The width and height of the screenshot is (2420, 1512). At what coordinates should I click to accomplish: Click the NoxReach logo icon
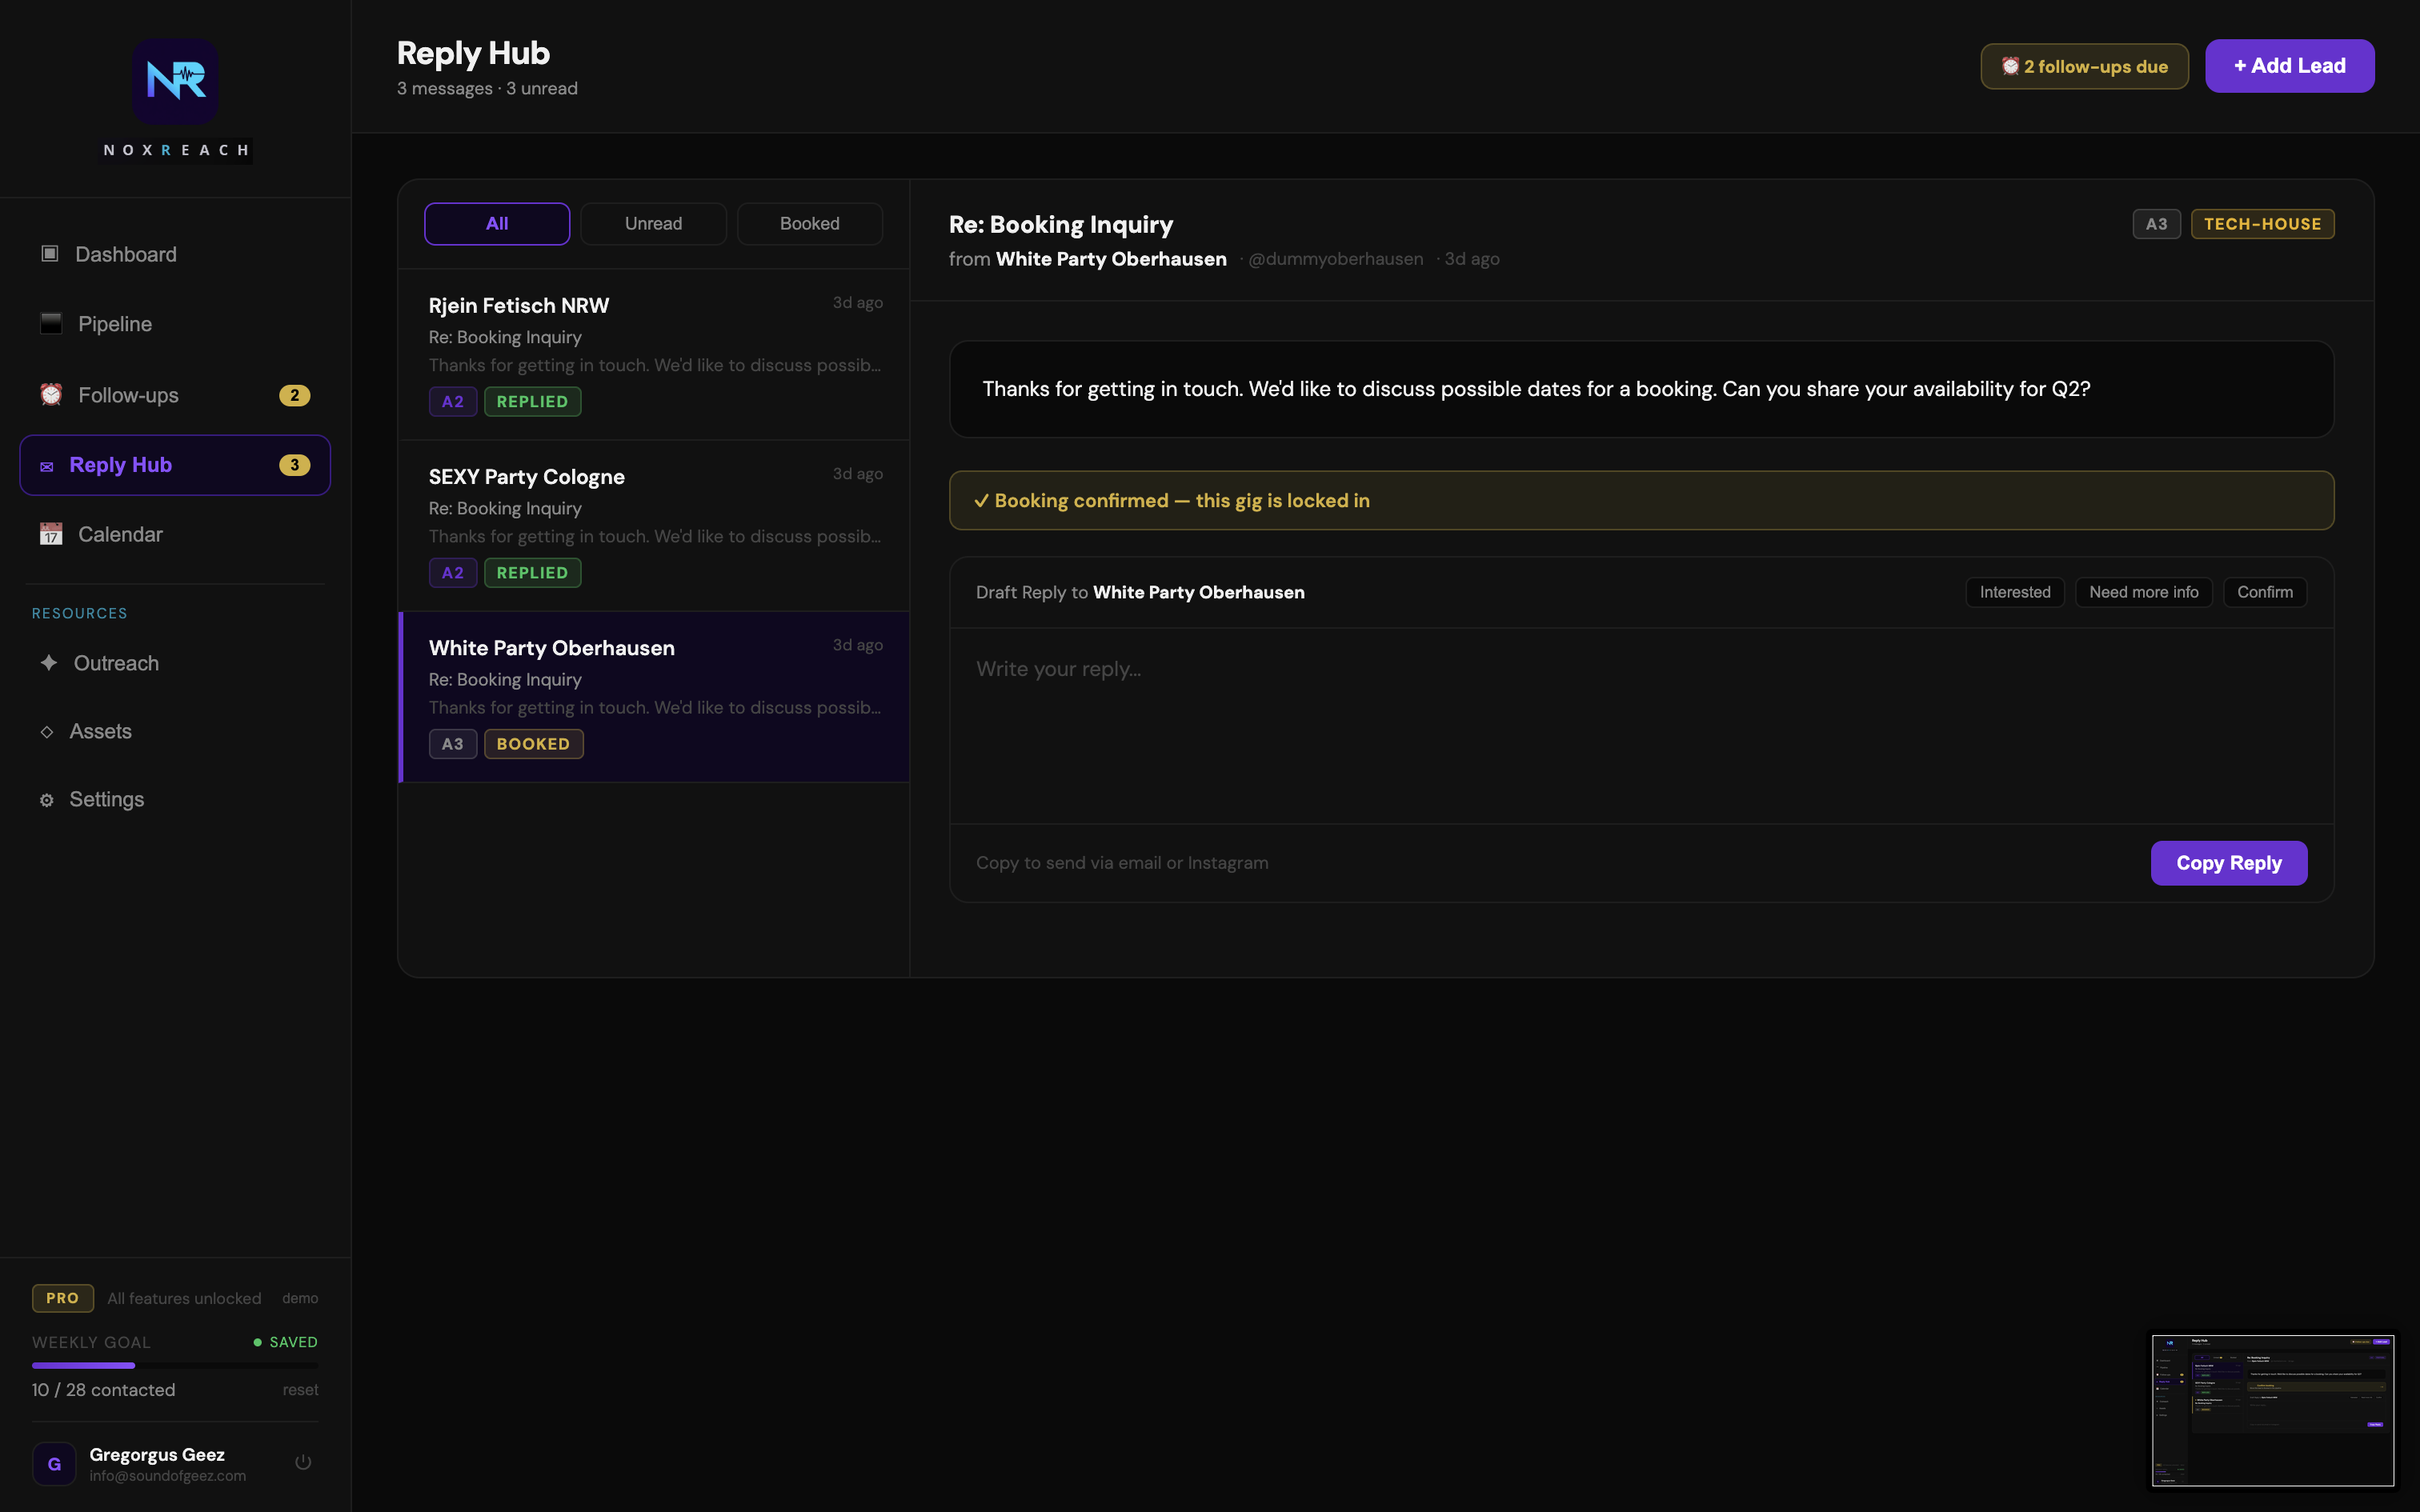tap(175, 81)
